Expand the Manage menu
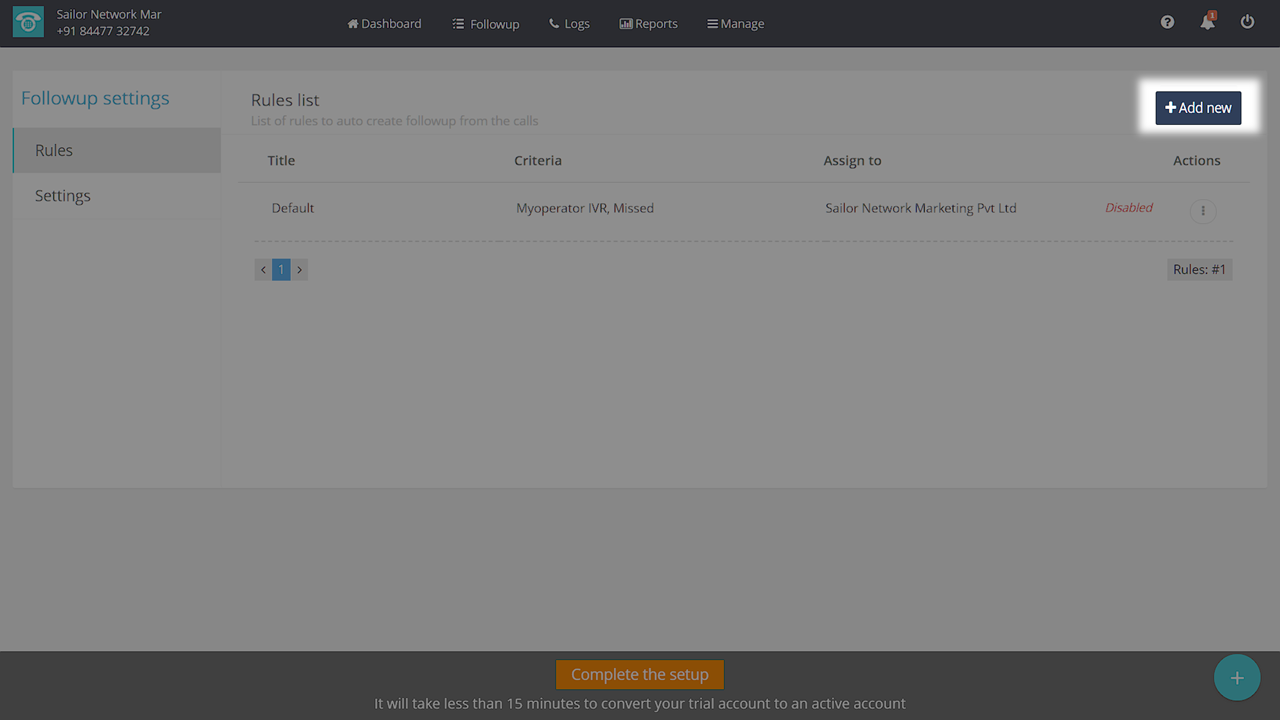 pyautogui.click(x=735, y=24)
